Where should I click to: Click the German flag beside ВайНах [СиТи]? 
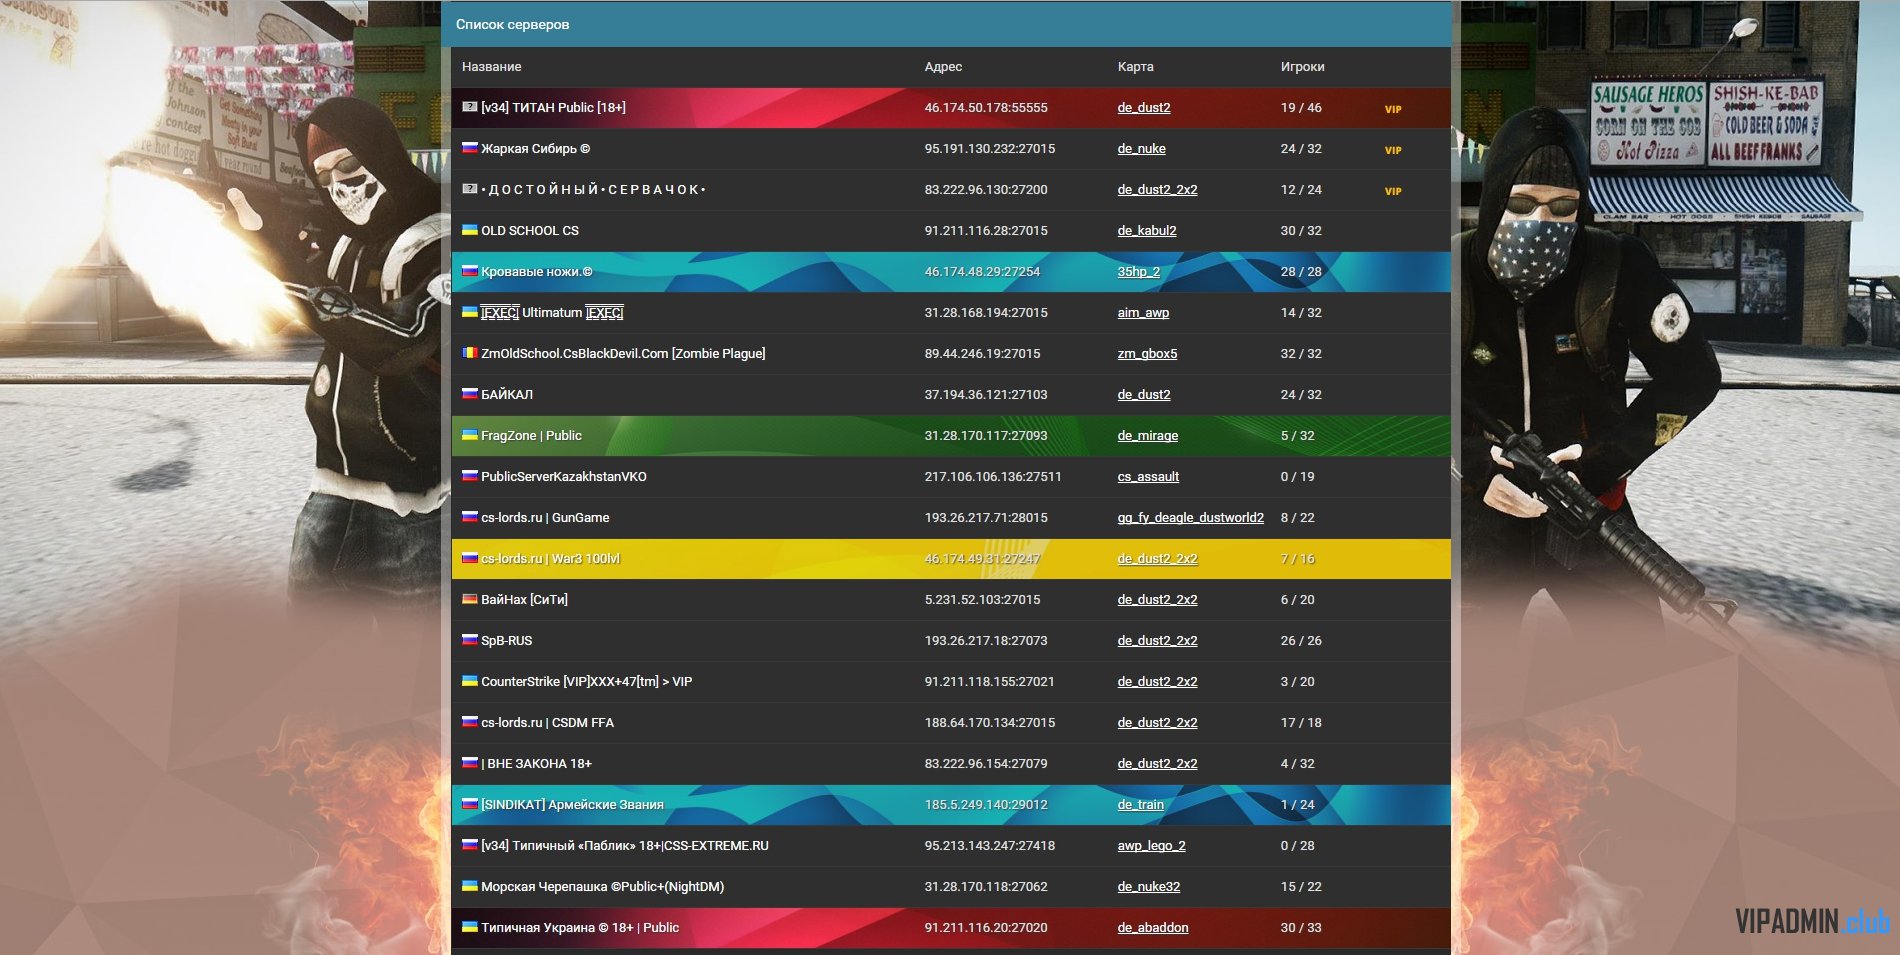pyautogui.click(x=469, y=598)
